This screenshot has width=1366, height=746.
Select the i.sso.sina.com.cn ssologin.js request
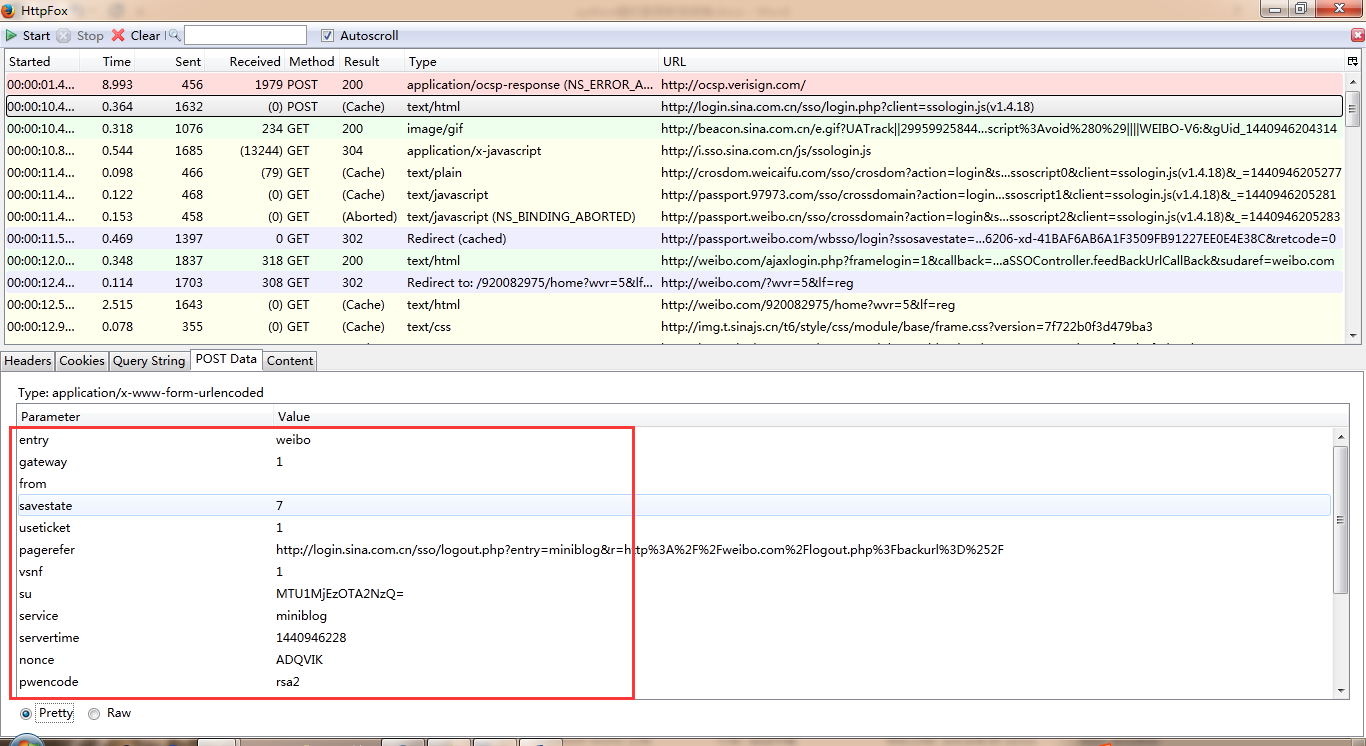(674, 150)
